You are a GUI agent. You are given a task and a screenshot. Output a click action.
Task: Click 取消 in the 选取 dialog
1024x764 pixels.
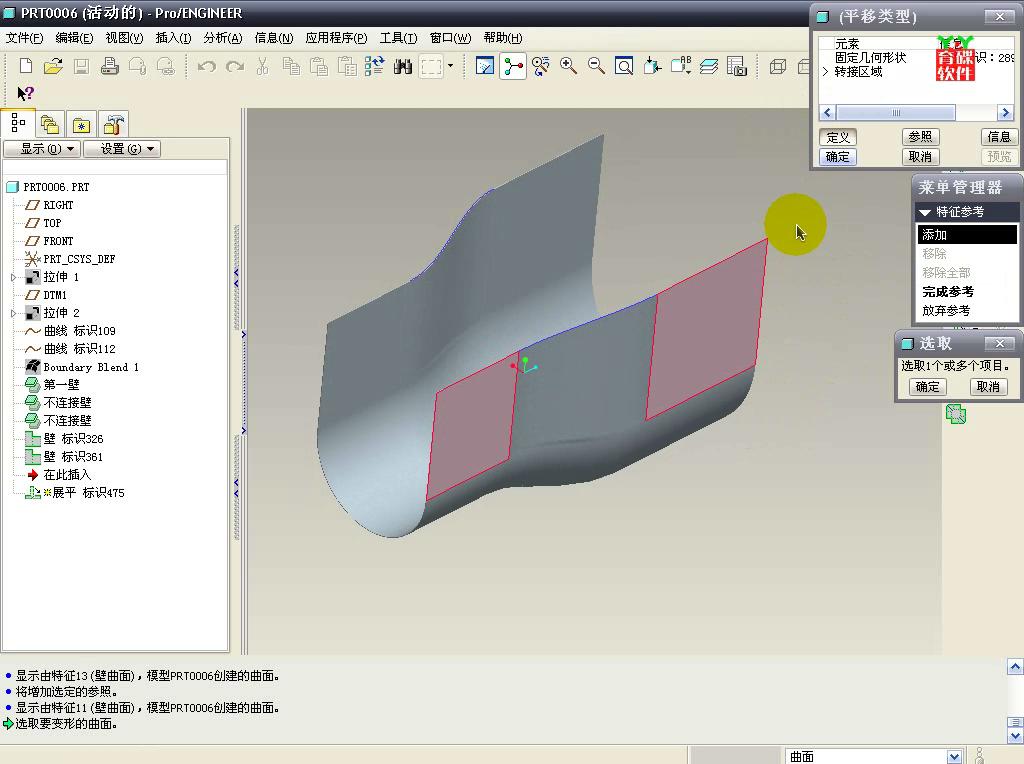[988, 387]
